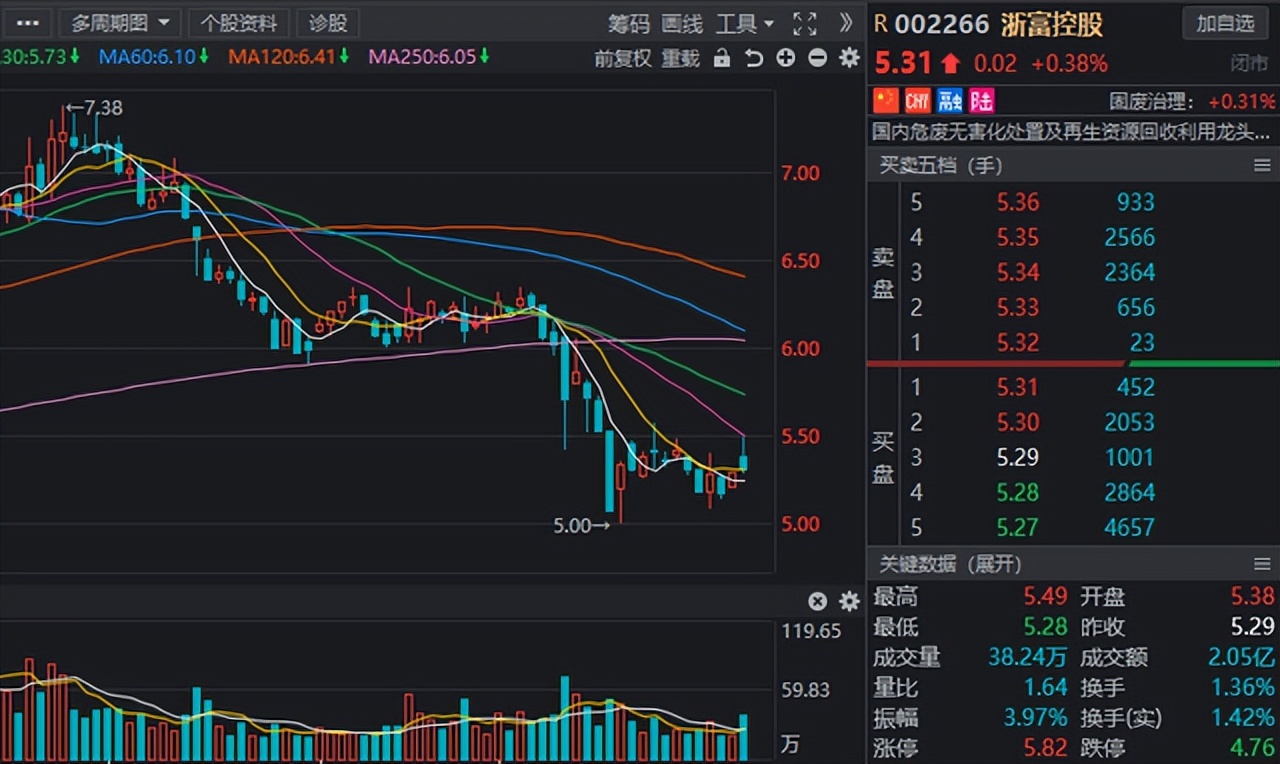Zoom in chart with plus icon
The height and width of the screenshot is (764, 1280).
pos(785,58)
